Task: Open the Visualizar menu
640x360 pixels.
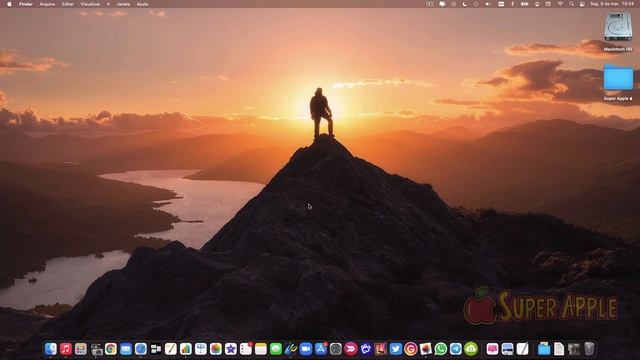Action: coord(90,4)
